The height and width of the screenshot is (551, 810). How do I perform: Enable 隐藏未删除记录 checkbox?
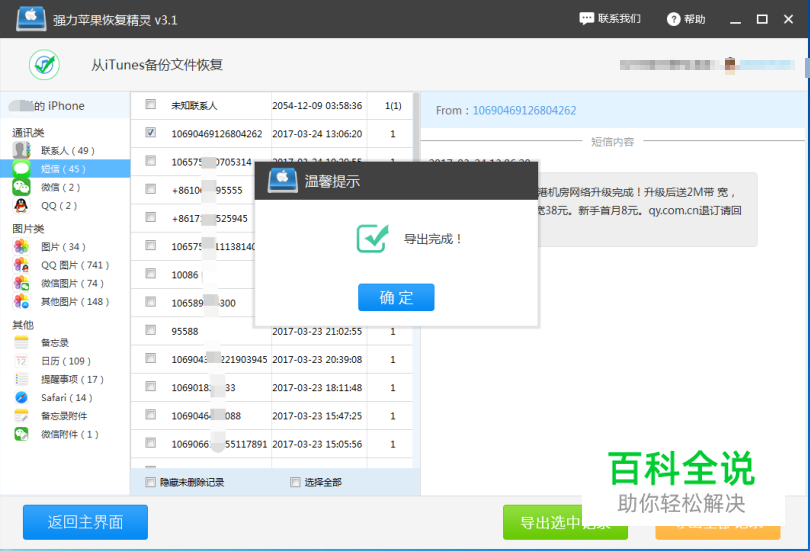coord(150,482)
